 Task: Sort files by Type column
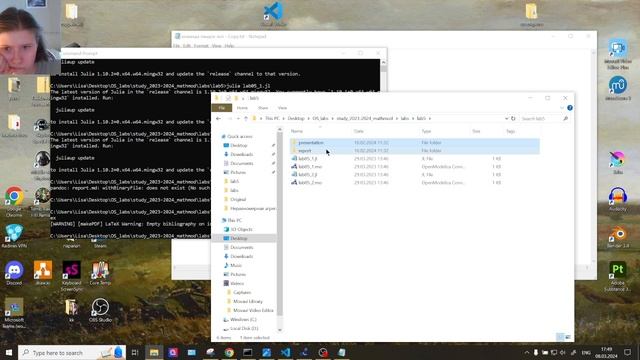click(x=426, y=131)
